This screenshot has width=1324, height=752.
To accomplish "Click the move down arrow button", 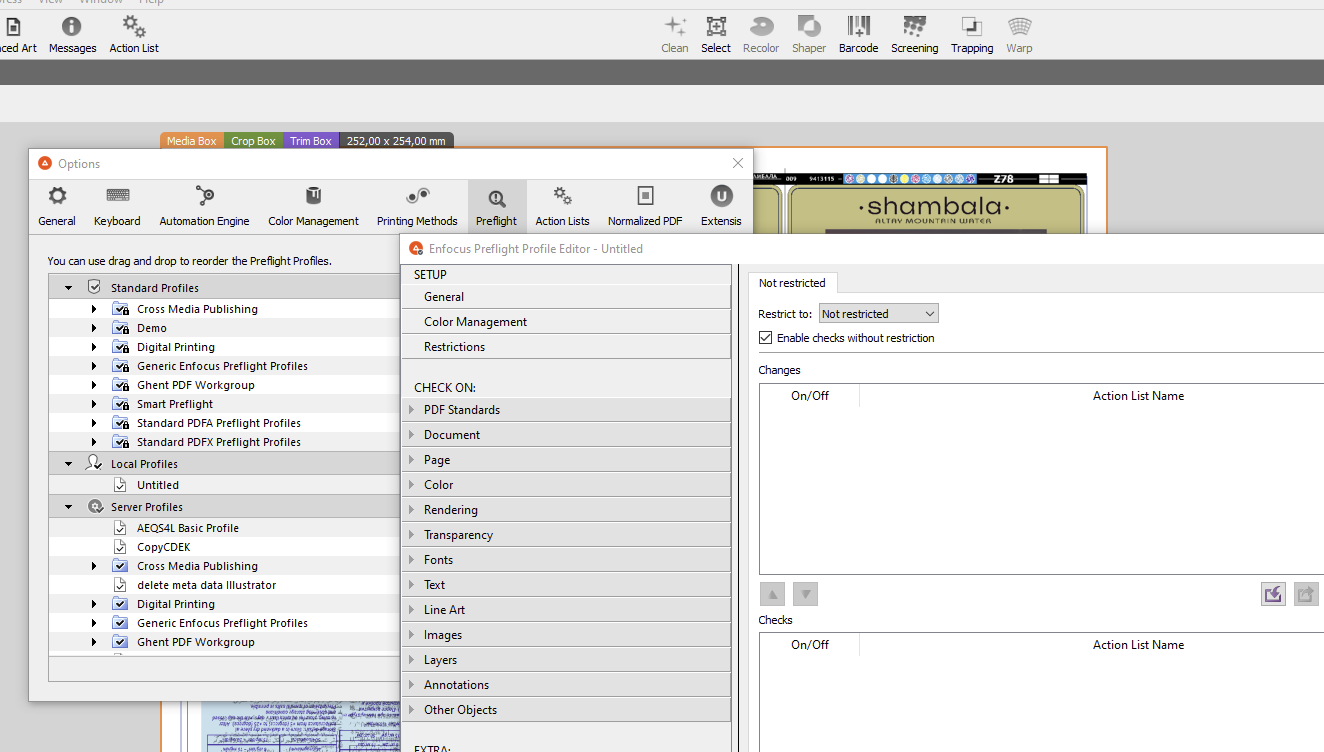I will click(x=805, y=594).
